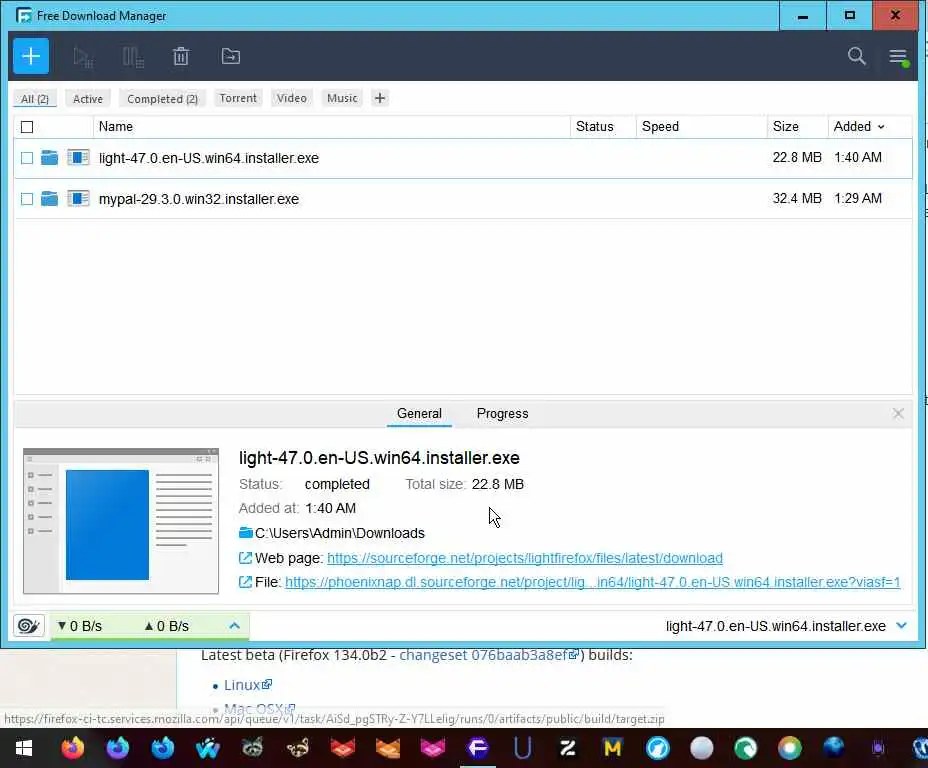Screen dimensions: 928x768
Task: Check the light-47.0.en-US.win64.installer.exe row box
Action: (x=27, y=158)
